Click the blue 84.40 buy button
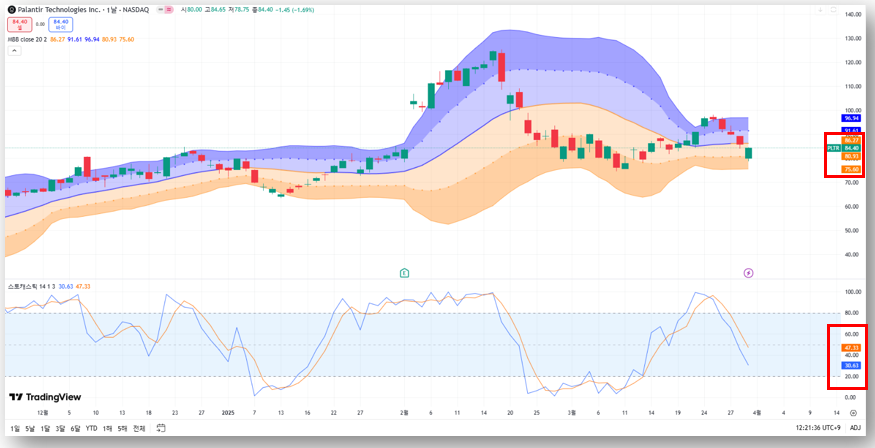Viewport: 875px width, 448px height. coord(60,24)
